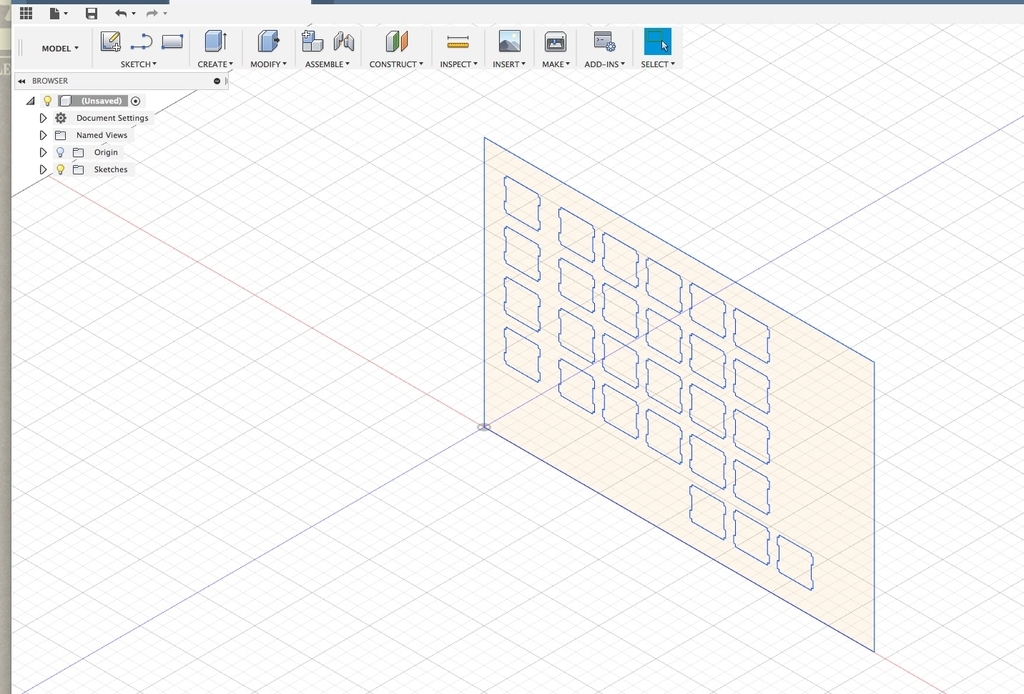
Task: Toggle visibility bulb of Origin
Action: pyautogui.click(x=60, y=152)
